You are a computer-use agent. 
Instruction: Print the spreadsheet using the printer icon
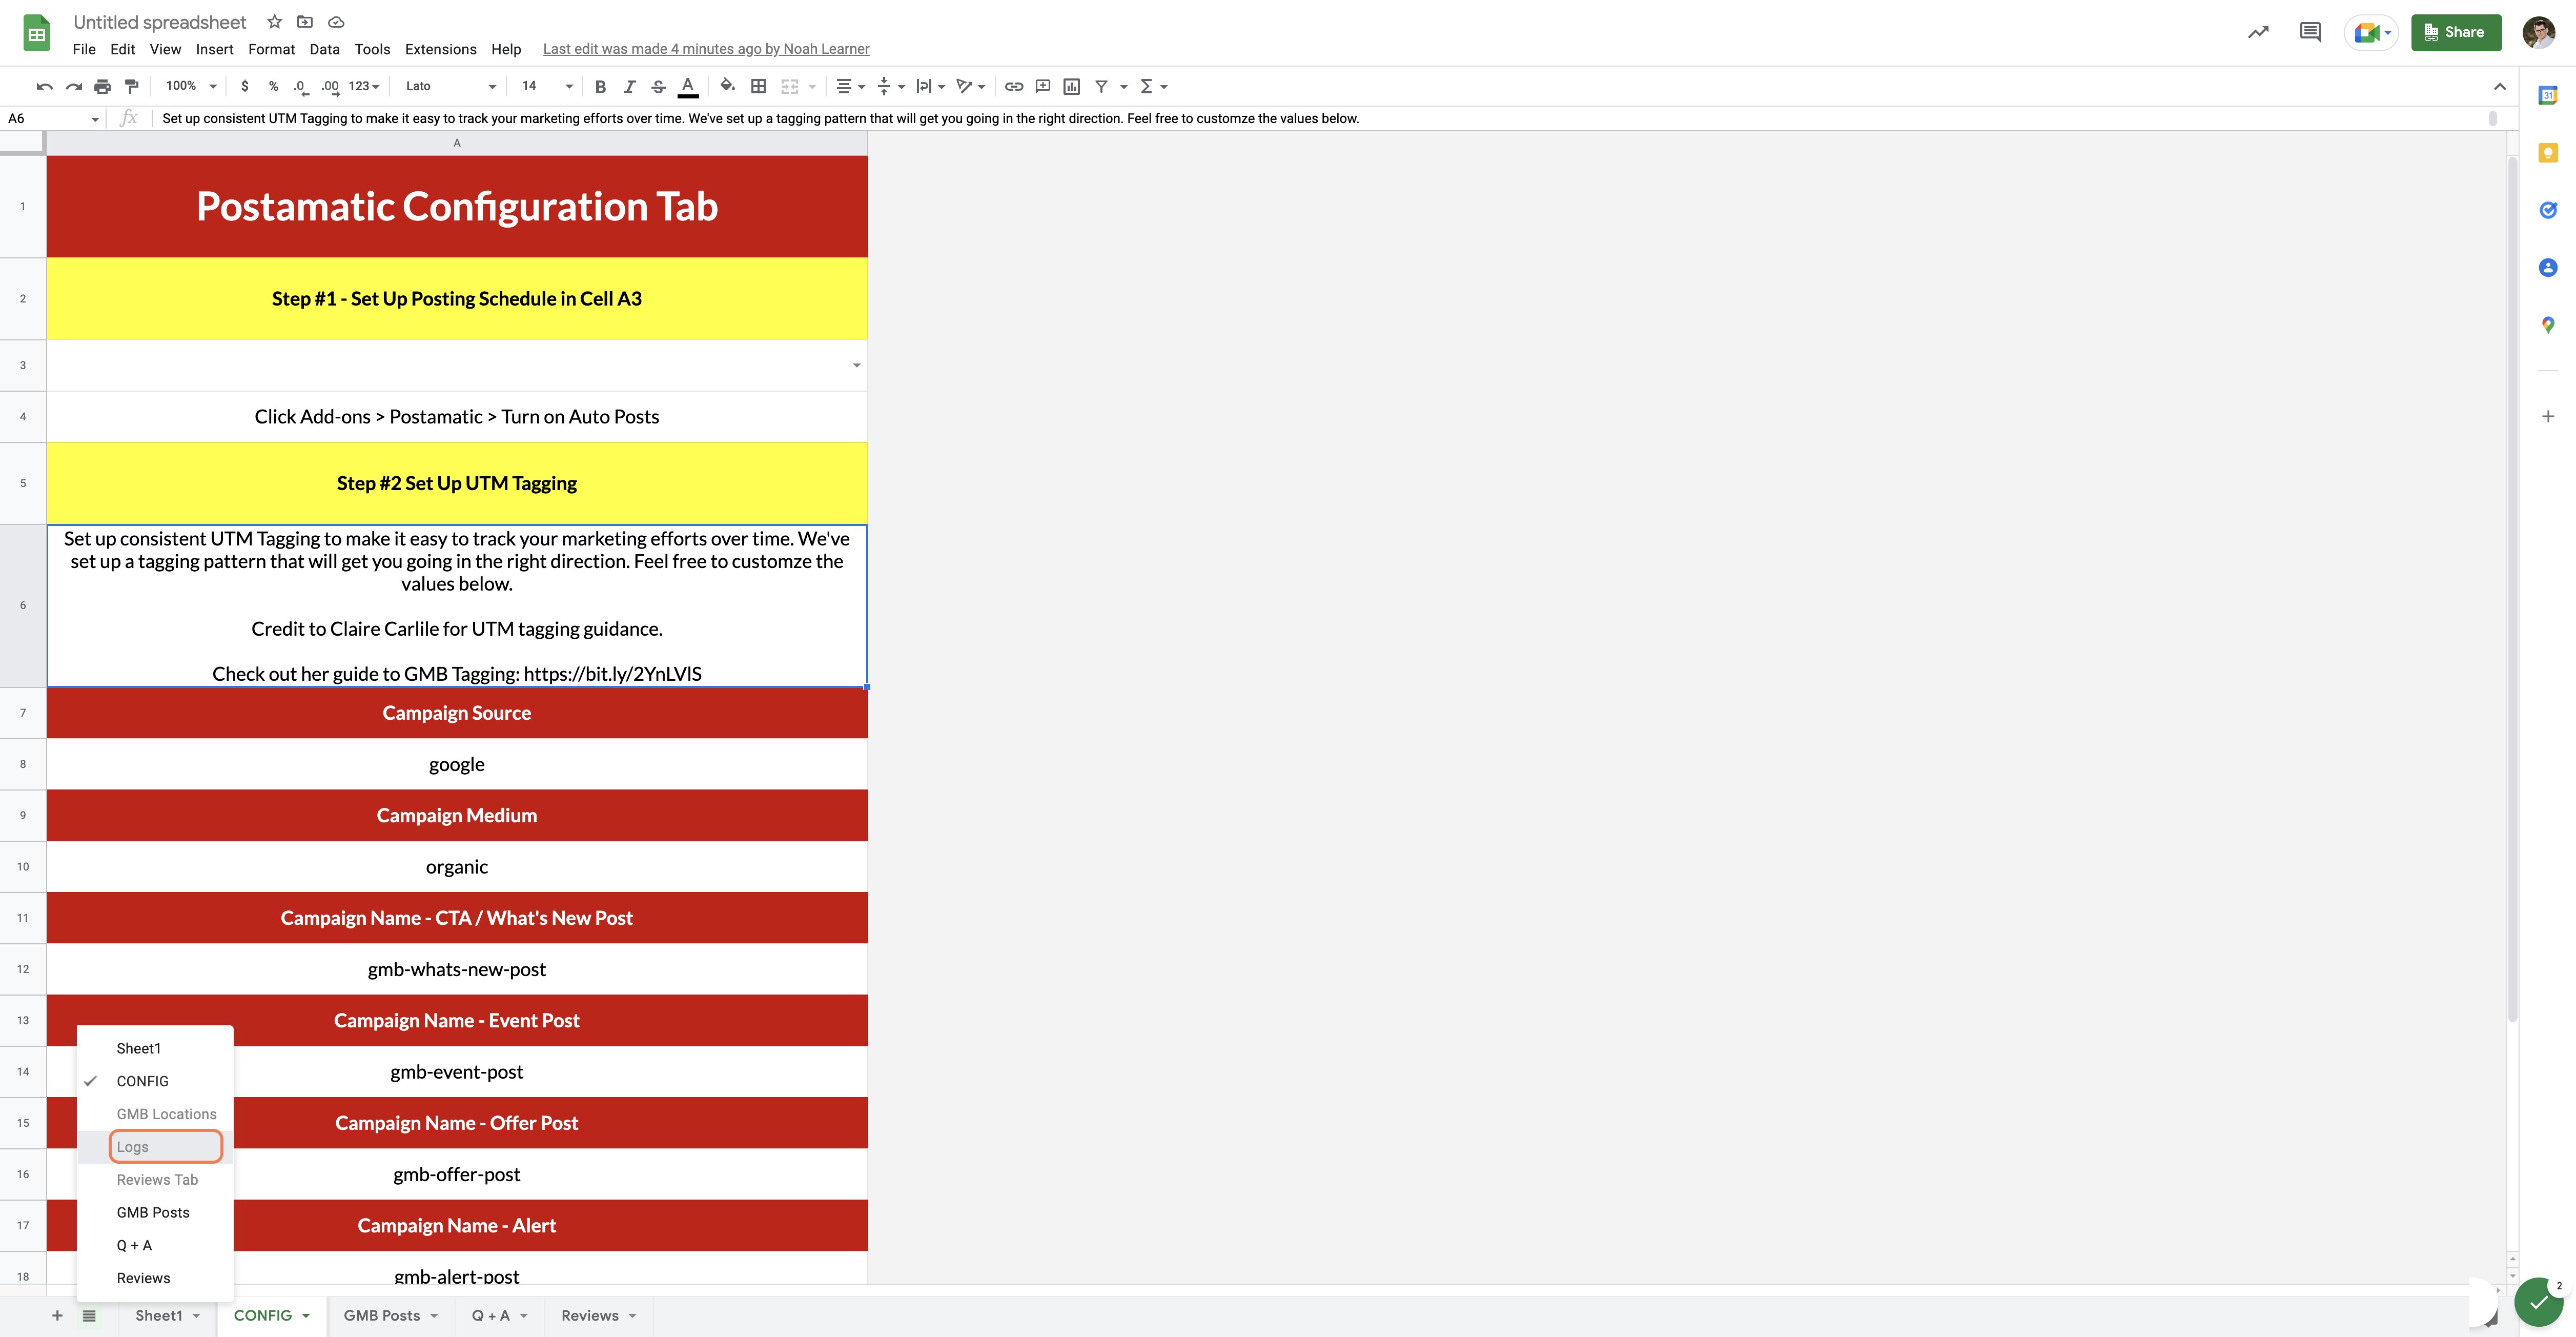pos(102,86)
